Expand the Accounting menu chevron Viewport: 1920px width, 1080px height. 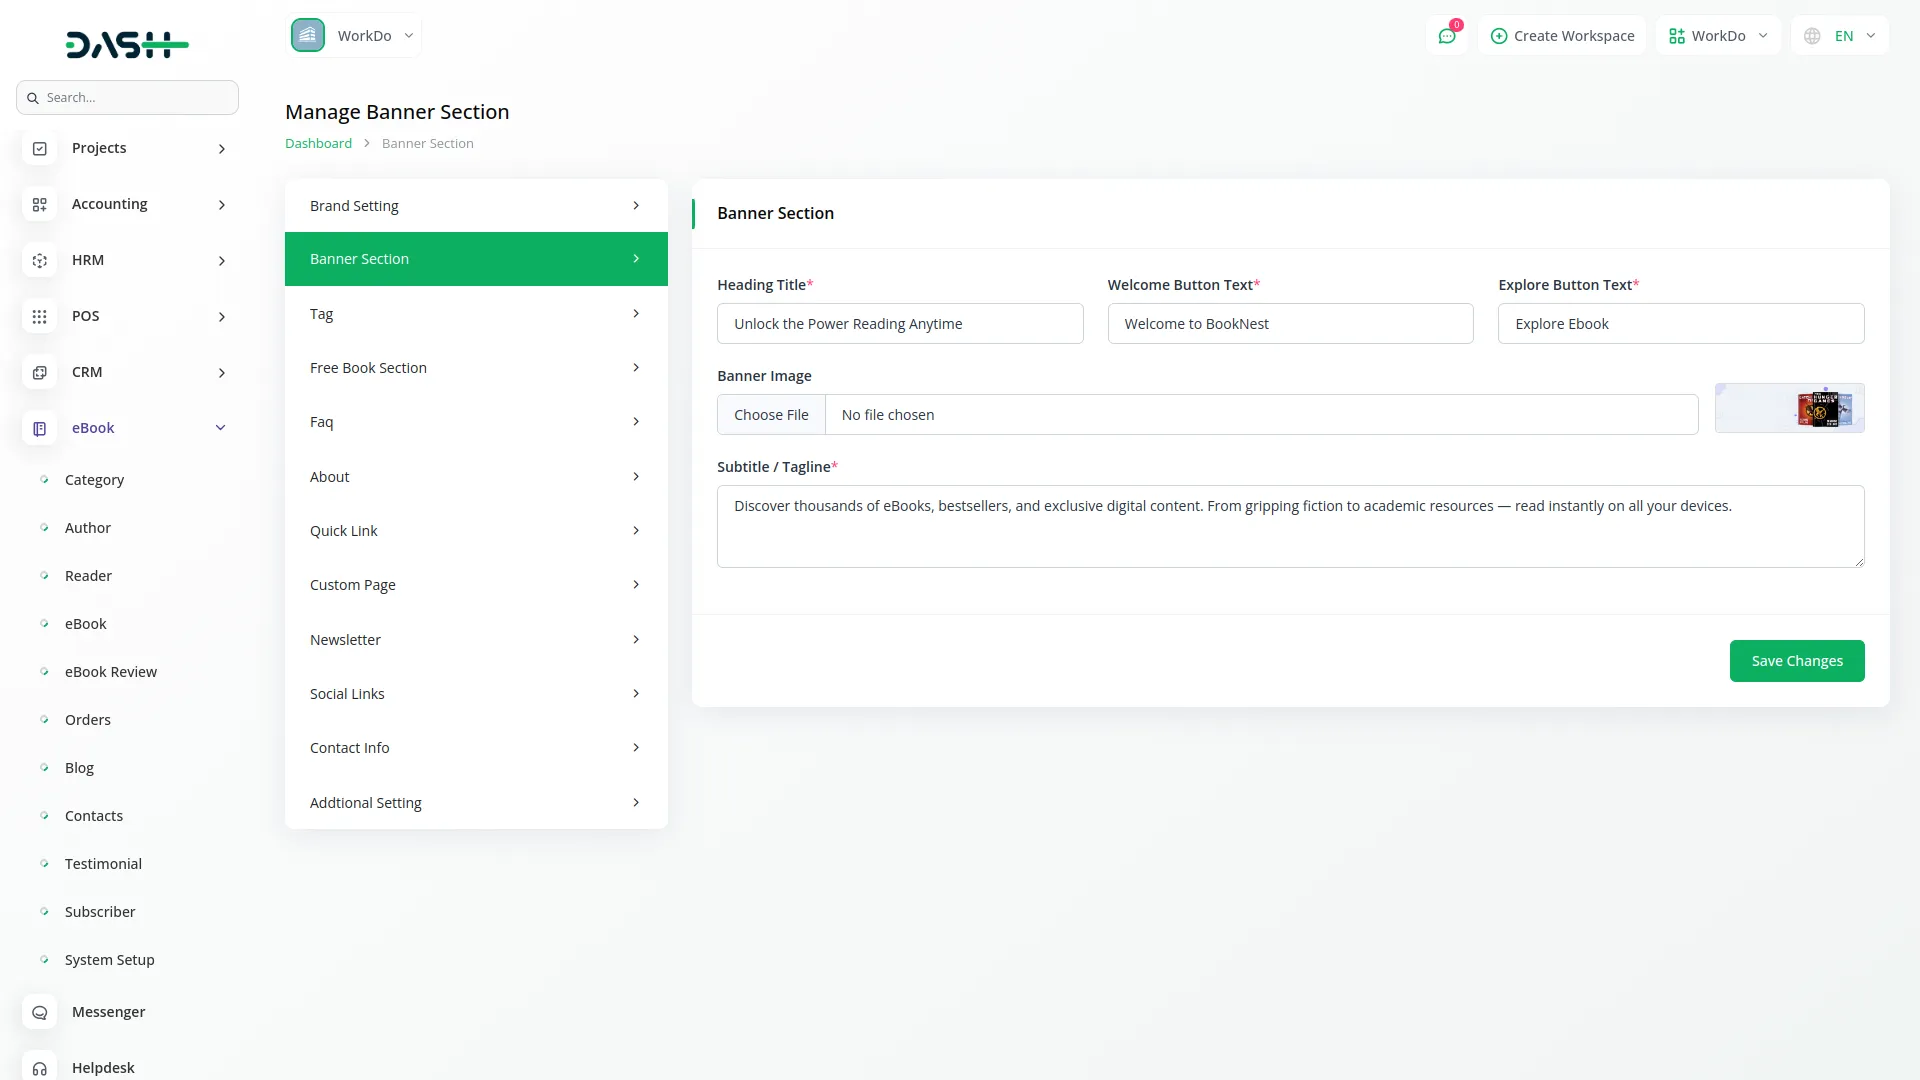[x=222, y=205]
